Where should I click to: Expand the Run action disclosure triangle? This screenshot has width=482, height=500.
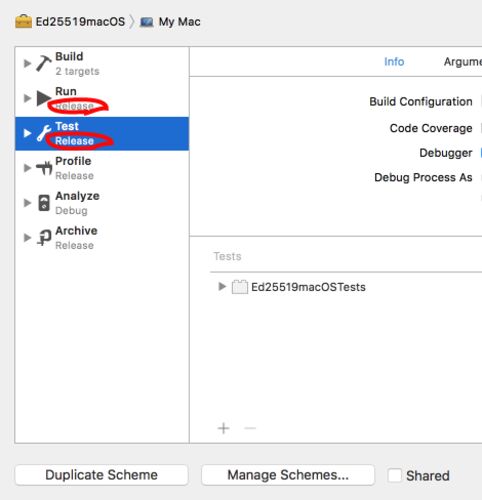click(x=27, y=98)
